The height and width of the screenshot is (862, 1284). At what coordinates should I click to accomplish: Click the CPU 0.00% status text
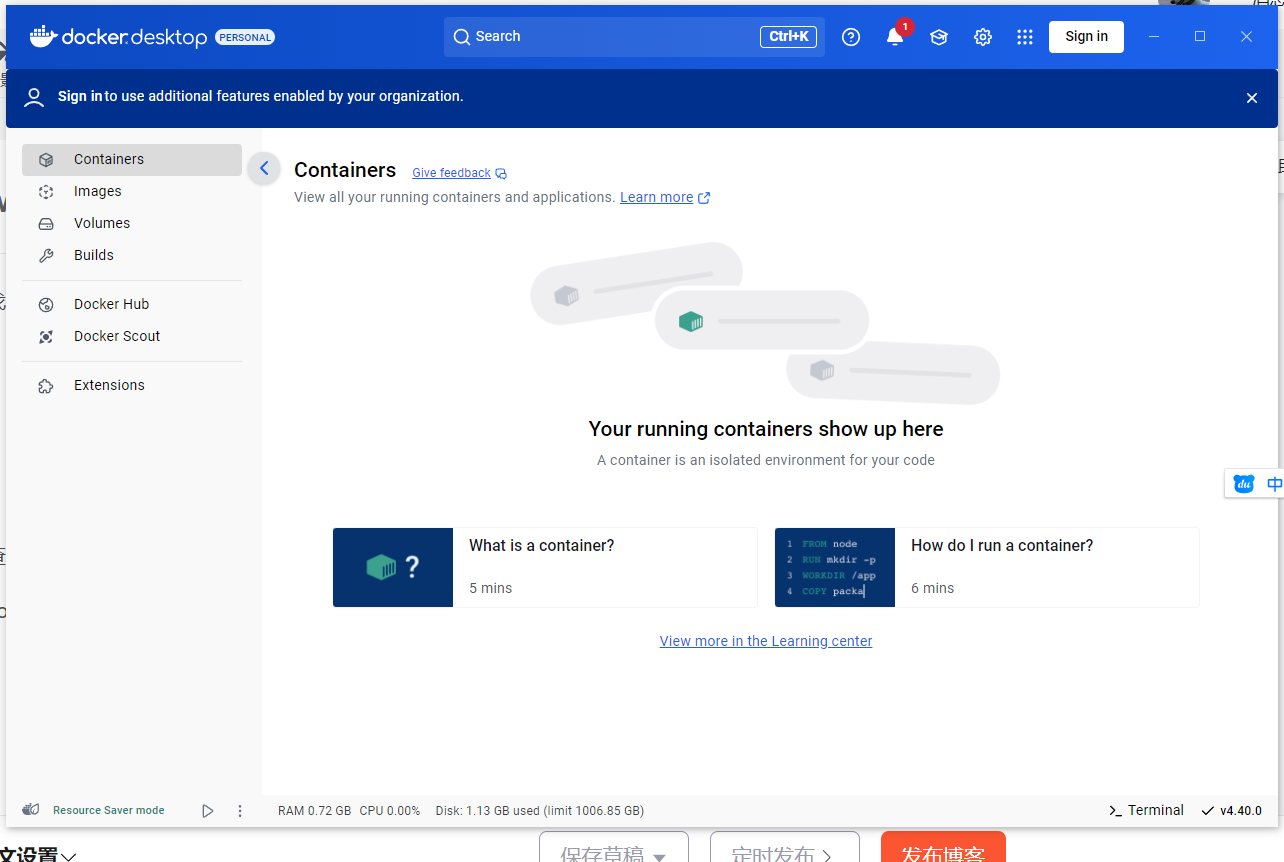(x=390, y=811)
